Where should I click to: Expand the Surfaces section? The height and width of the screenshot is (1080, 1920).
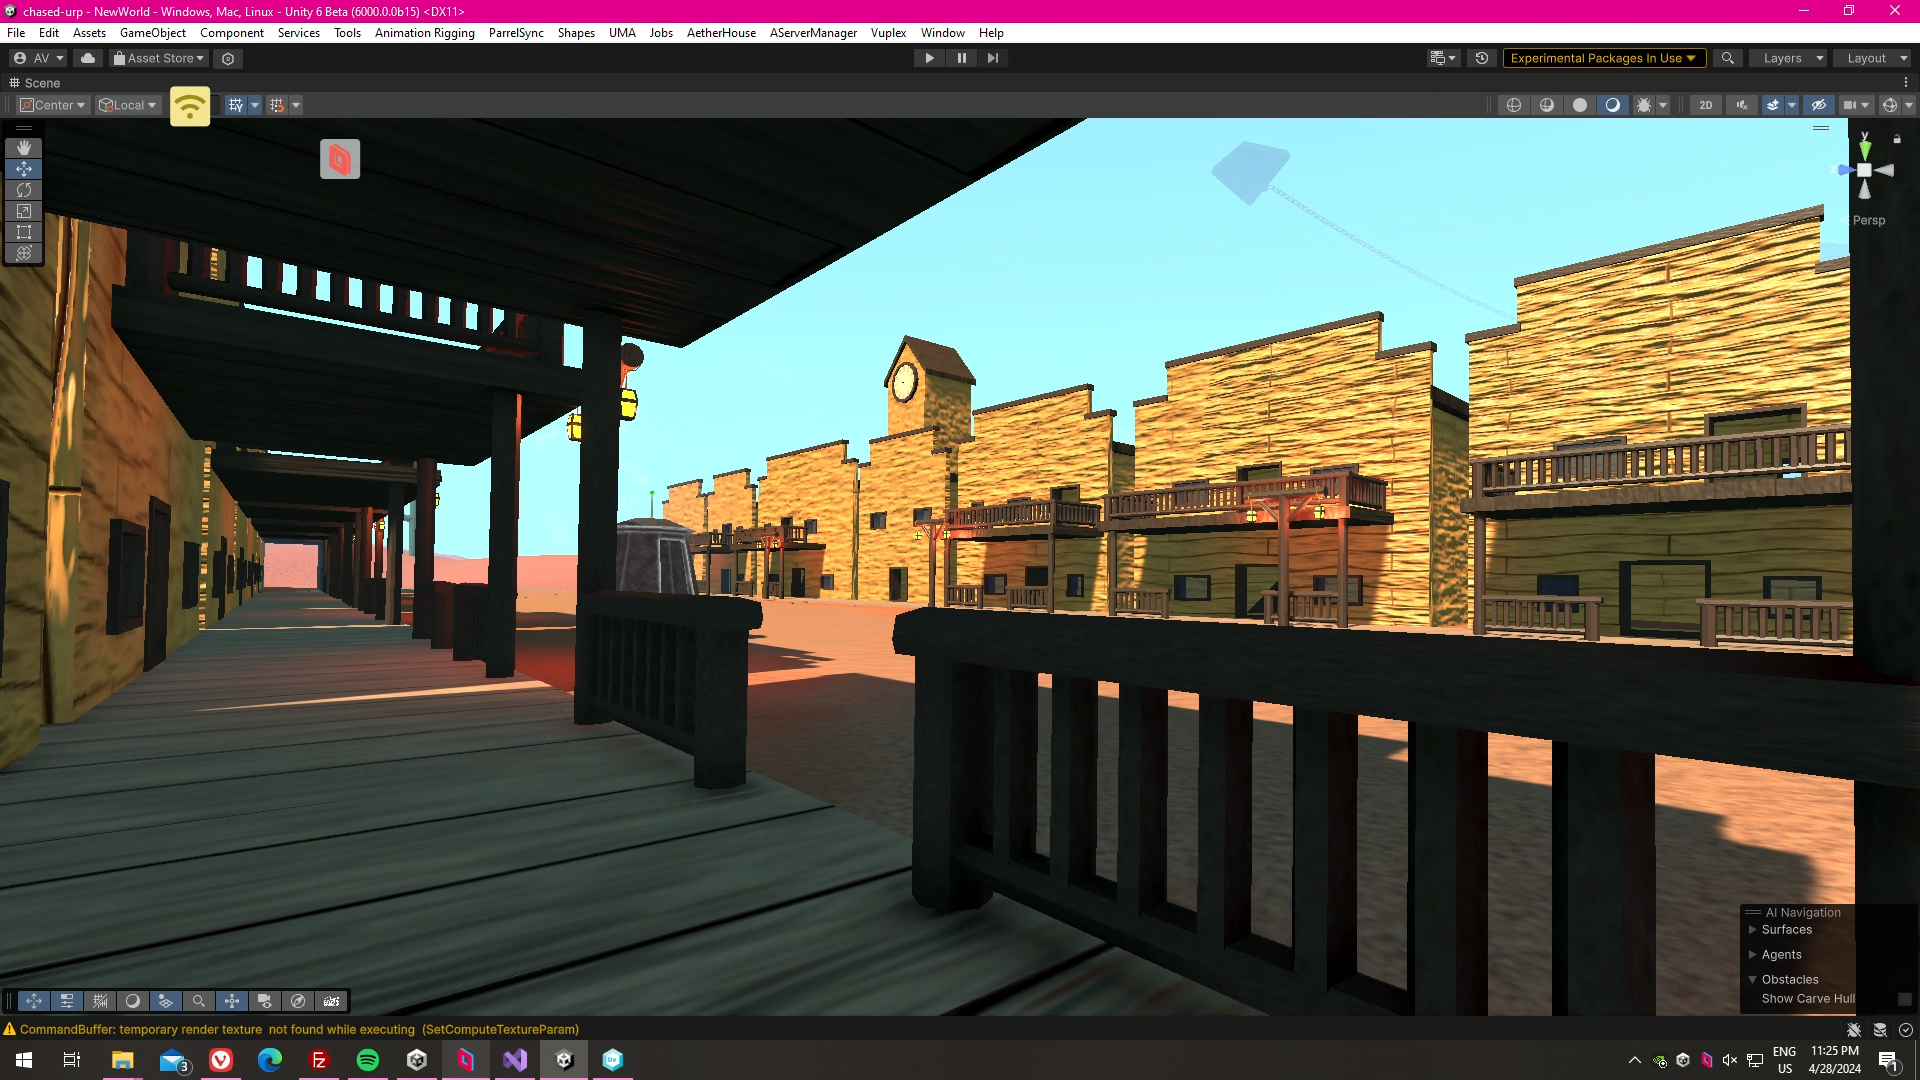point(1752,930)
